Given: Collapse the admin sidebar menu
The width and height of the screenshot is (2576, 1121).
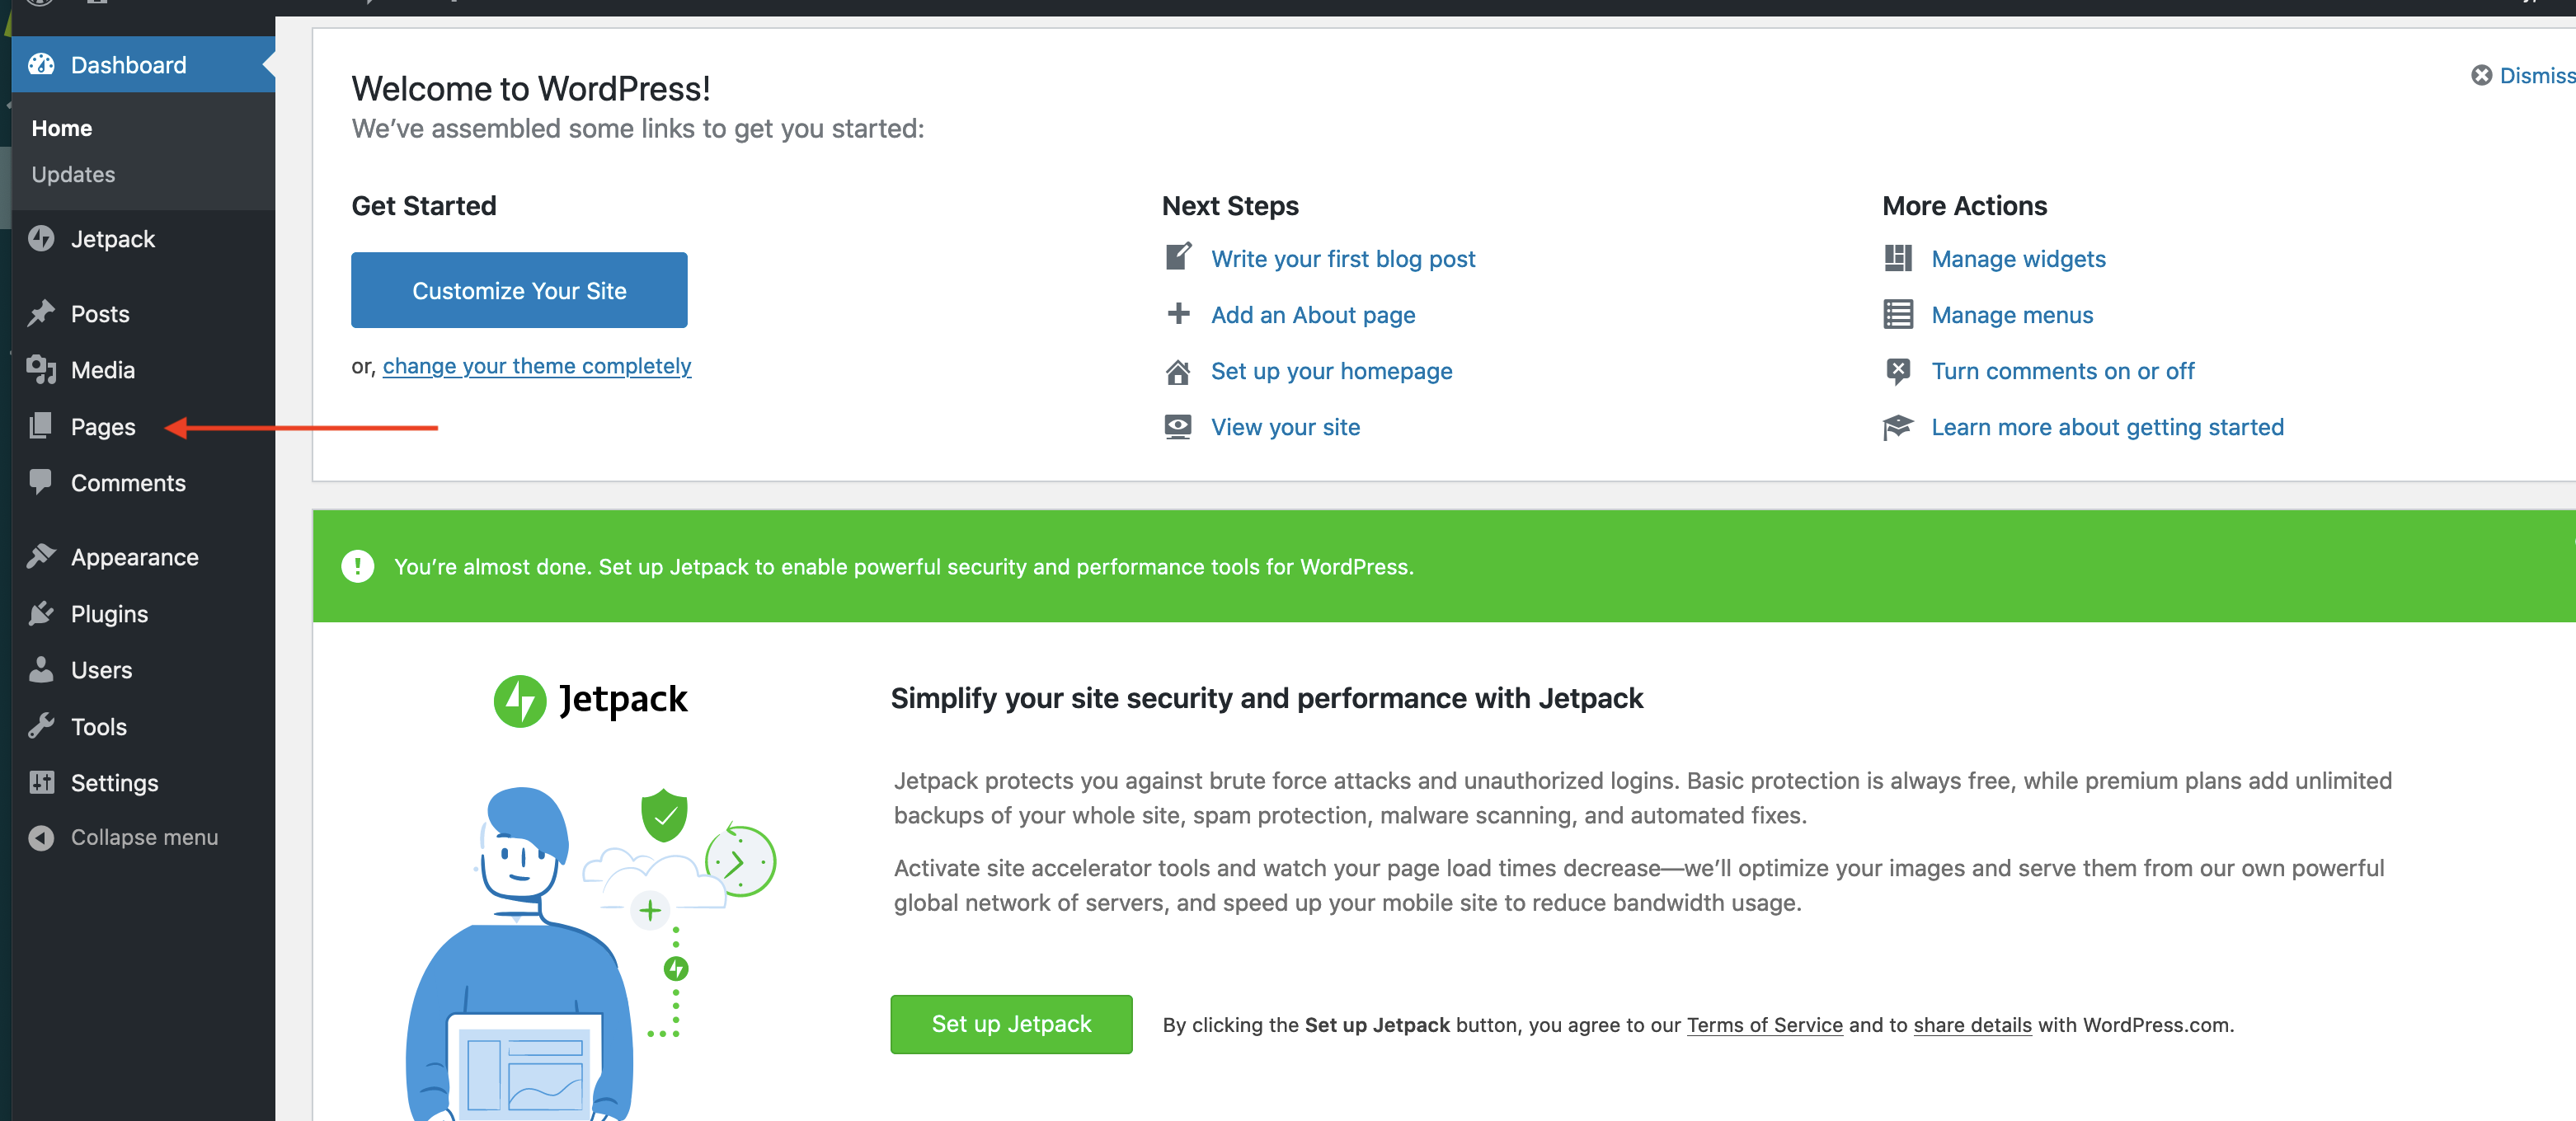Looking at the screenshot, I should (143, 837).
